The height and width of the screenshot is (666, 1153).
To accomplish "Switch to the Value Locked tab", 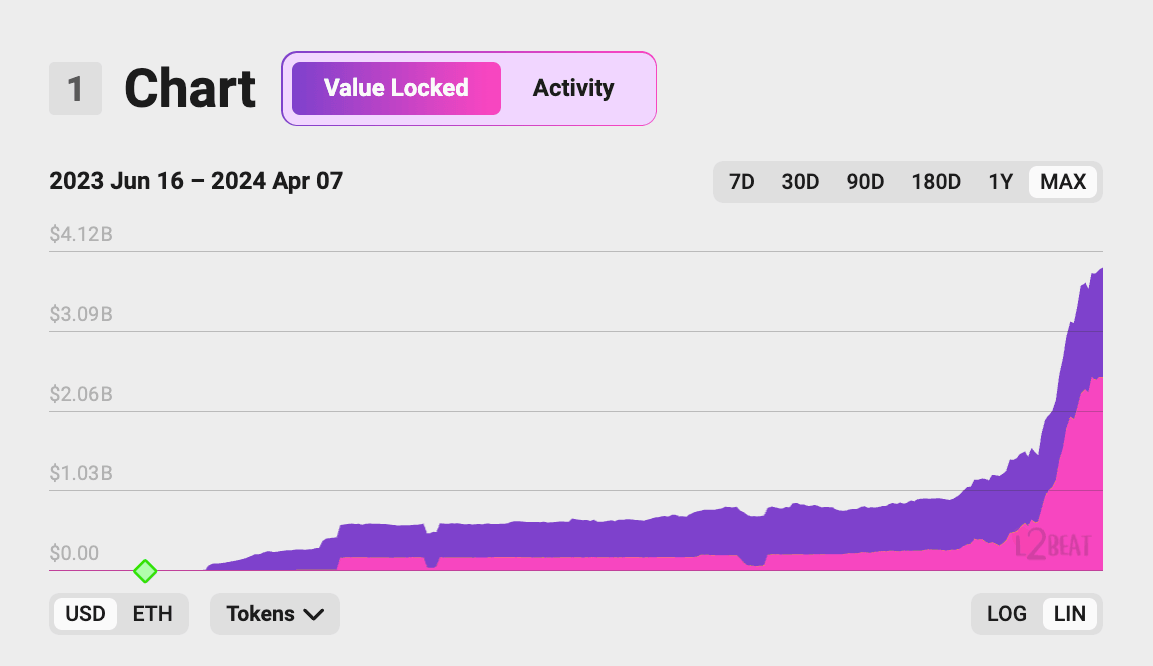I will pyautogui.click(x=396, y=88).
